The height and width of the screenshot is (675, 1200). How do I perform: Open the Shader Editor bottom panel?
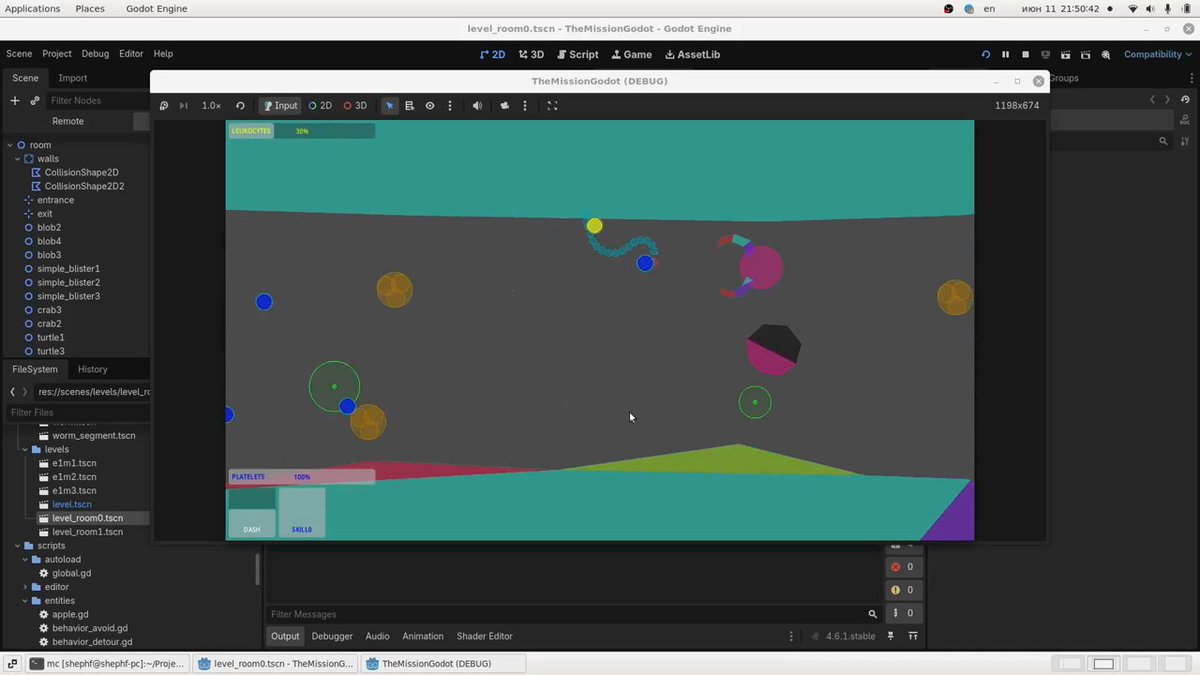pyautogui.click(x=484, y=636)
